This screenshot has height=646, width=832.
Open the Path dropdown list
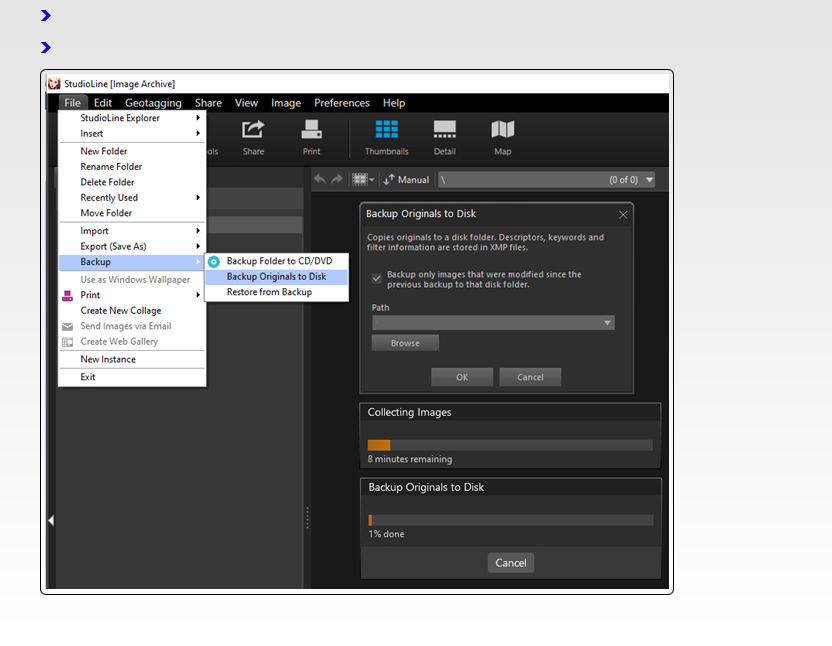pyautogui.click(x=607, y=323)
